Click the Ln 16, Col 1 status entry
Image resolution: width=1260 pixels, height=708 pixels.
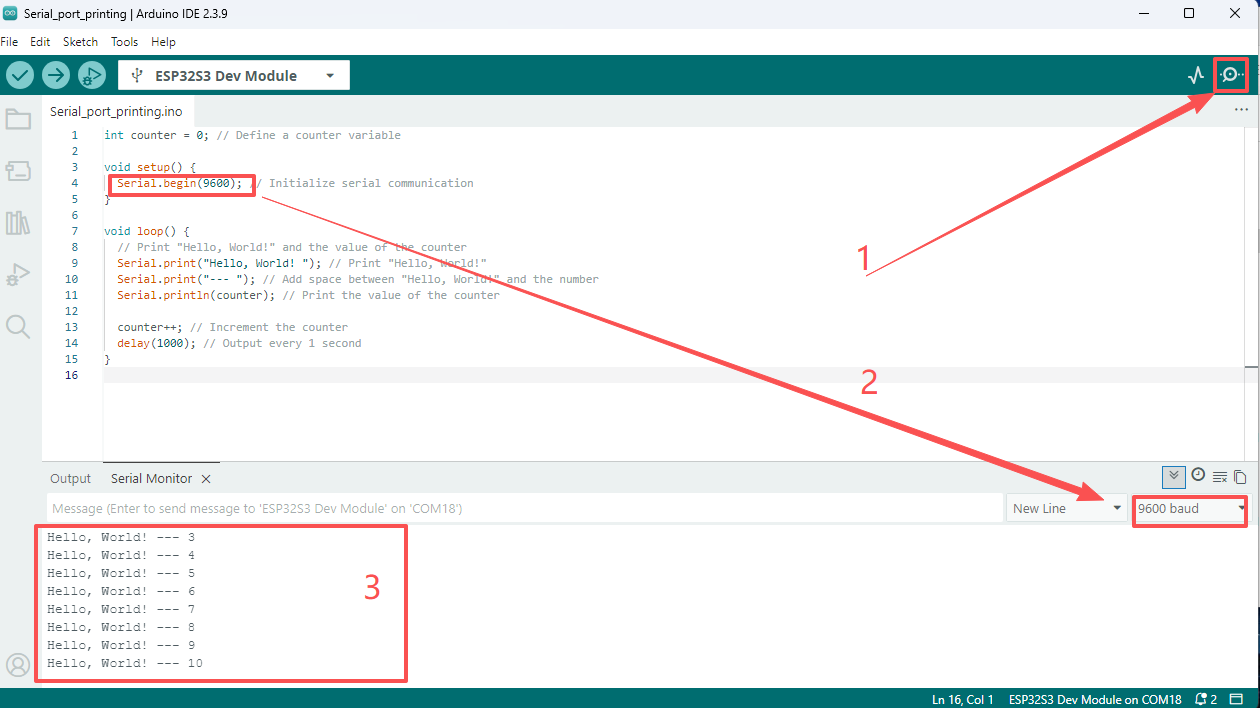(x=962, y=699)
